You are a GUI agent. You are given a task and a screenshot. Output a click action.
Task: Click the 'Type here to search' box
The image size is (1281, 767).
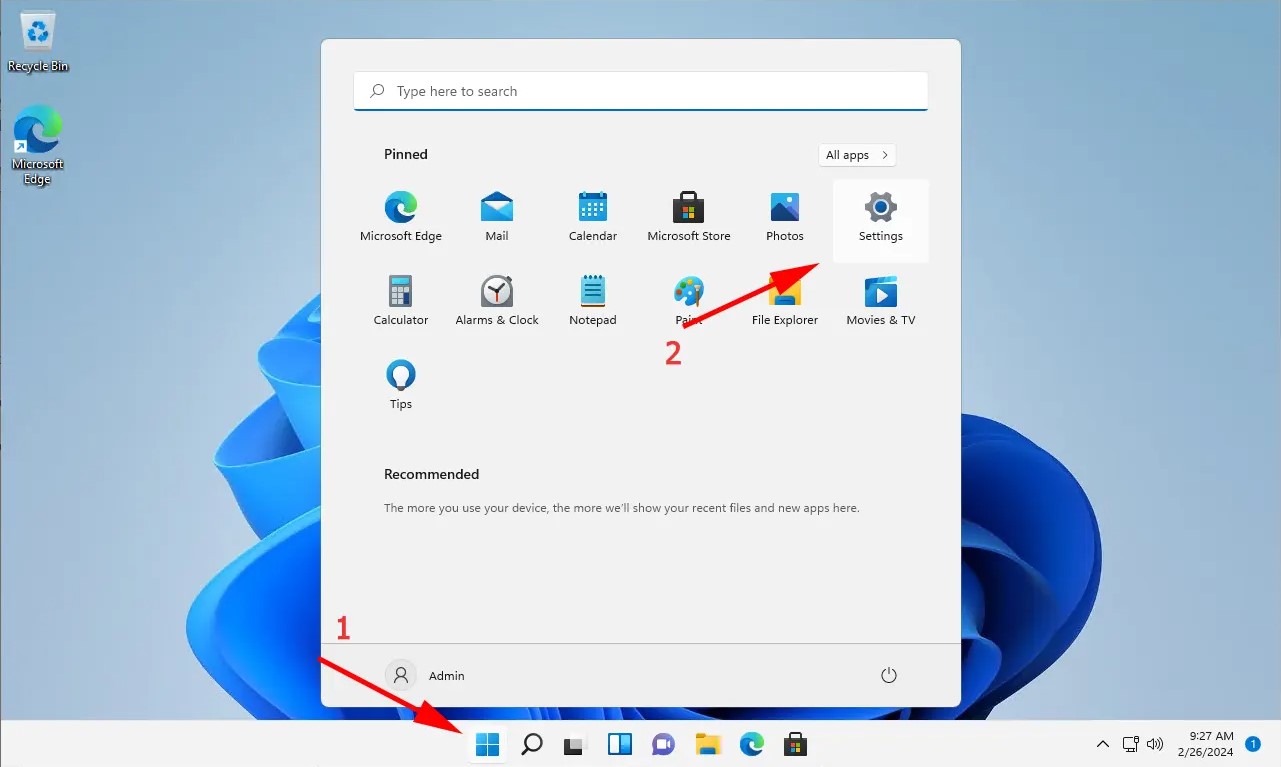tap(641, 91)
